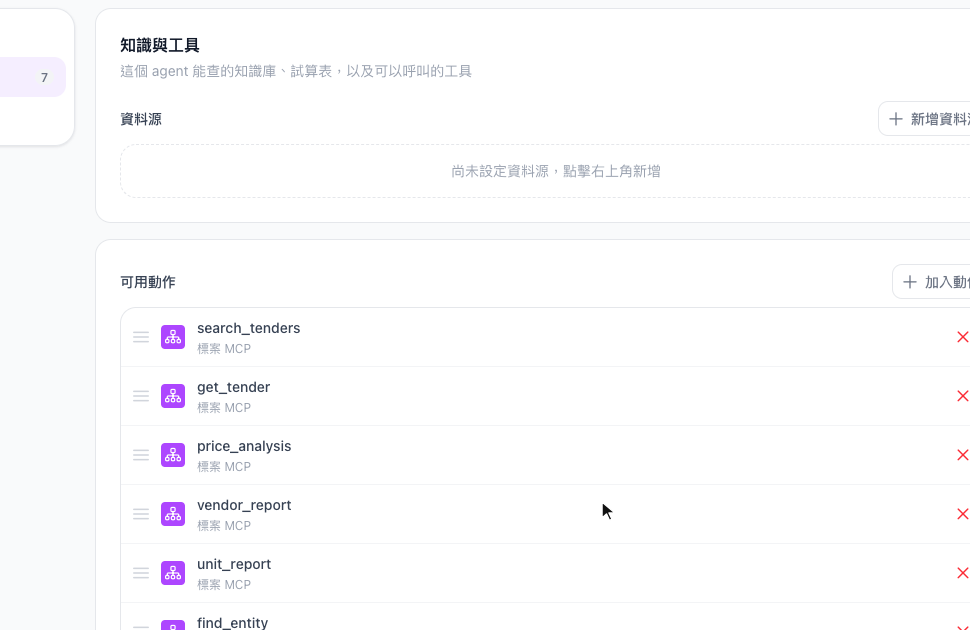Click the 知識與工具 heading

pyautogui.click(x=160, y=45)
